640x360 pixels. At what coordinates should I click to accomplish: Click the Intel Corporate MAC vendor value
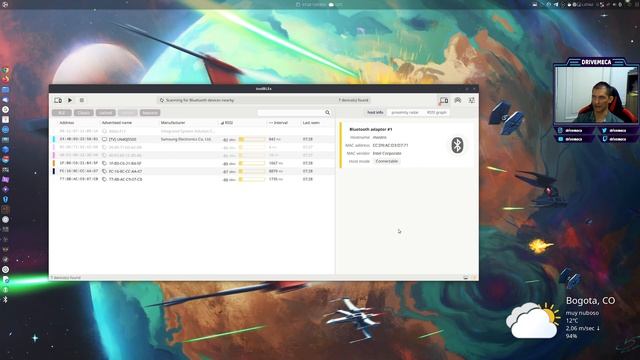[387, 153]
